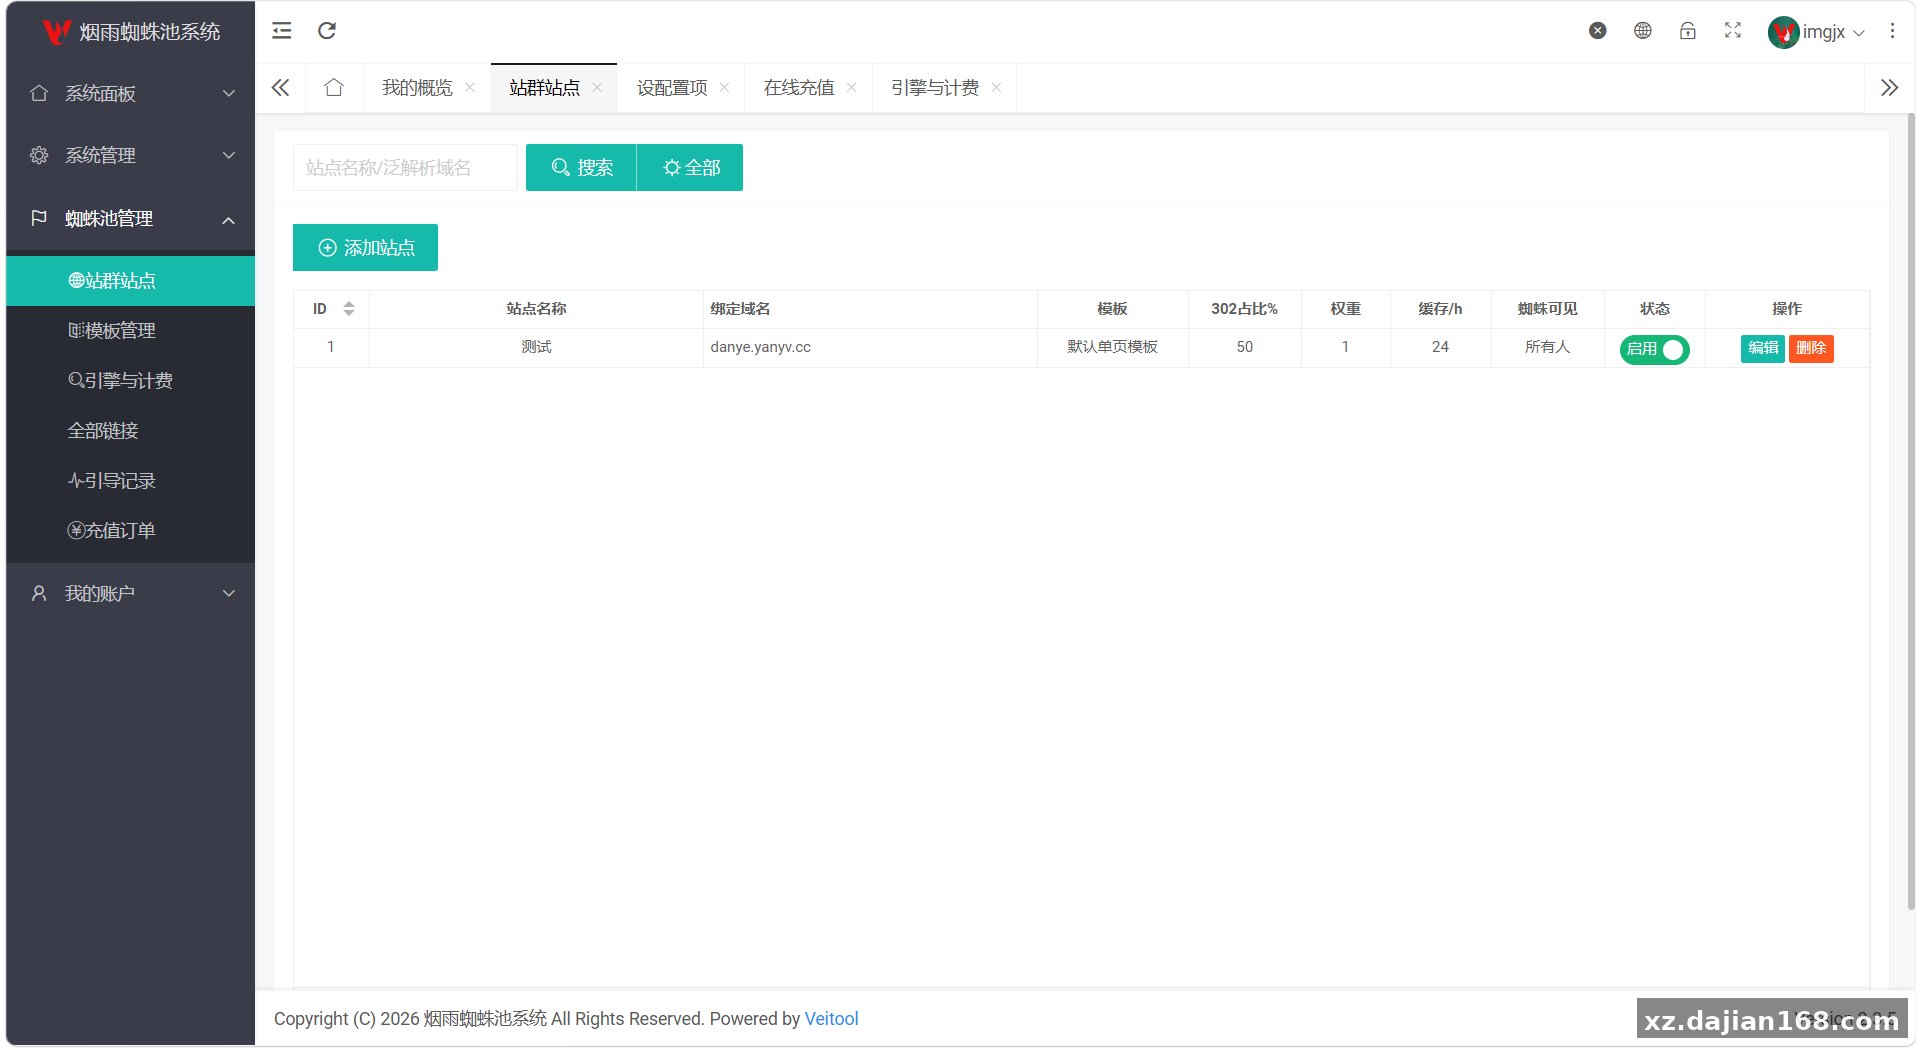Select the 站群站点 tab
The height and width of the screenshot is (1050, 1920).
[544, 88]
